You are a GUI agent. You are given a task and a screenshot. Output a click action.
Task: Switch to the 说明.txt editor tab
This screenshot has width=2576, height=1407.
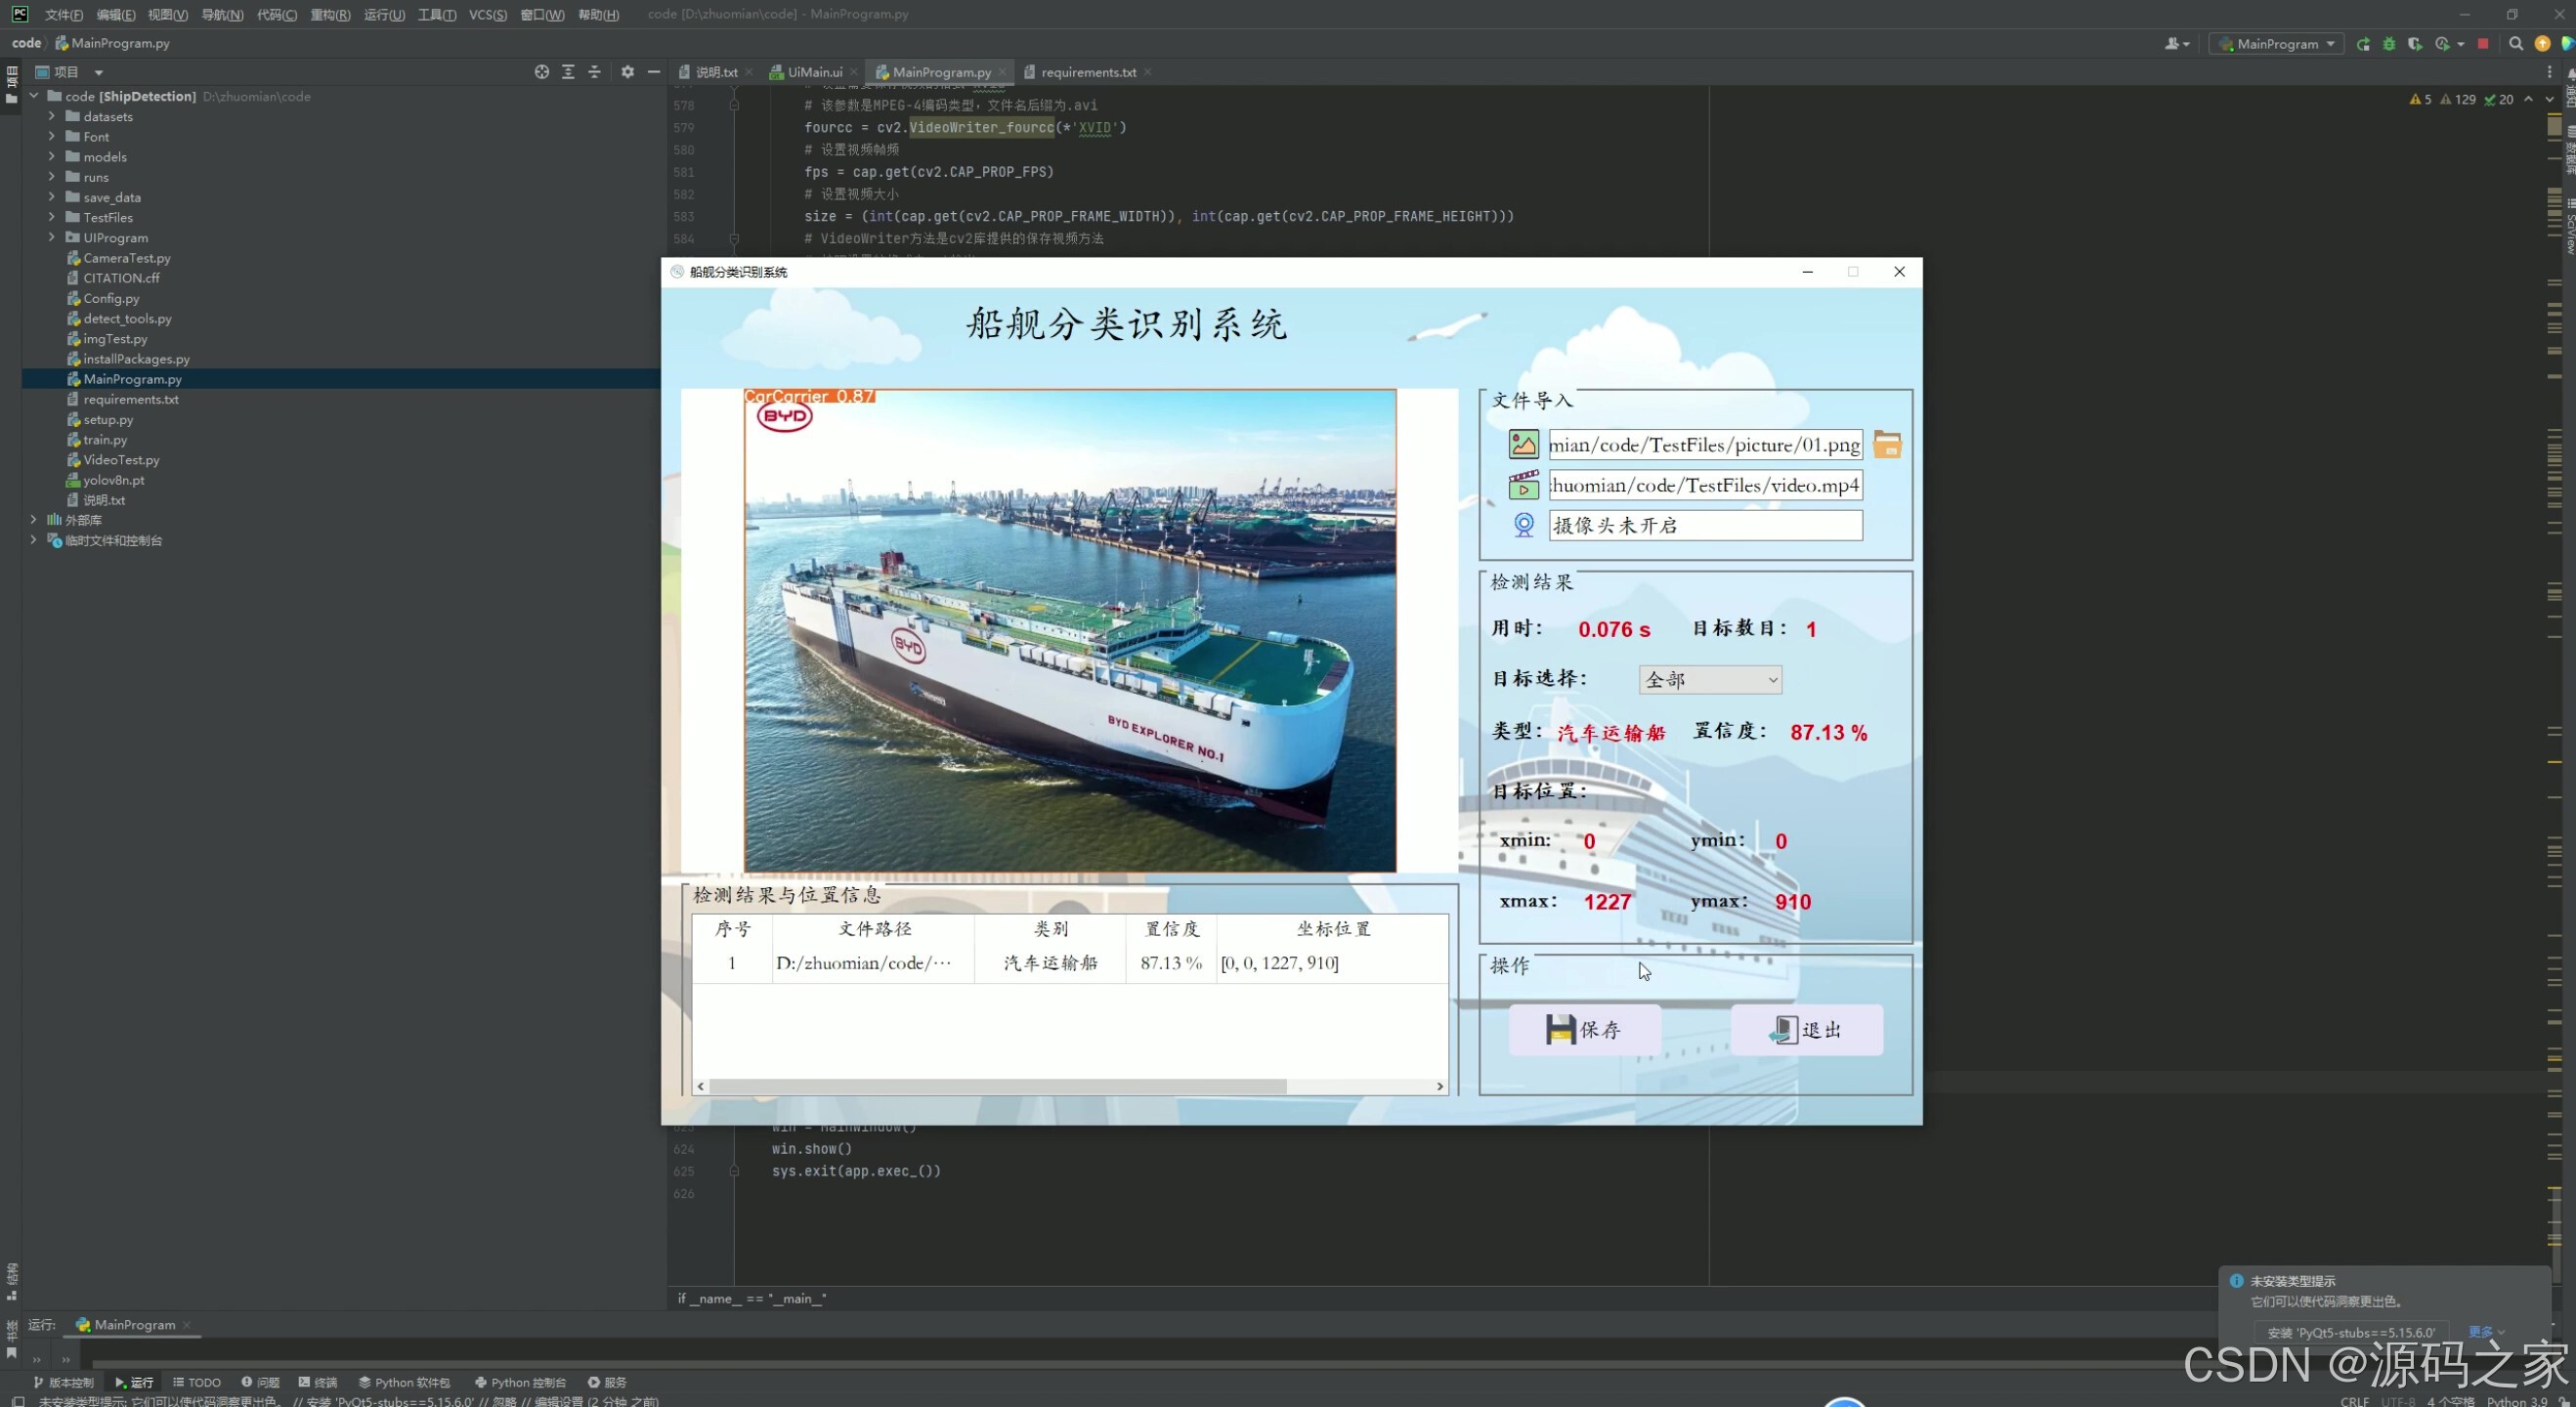tap(716, 72)
